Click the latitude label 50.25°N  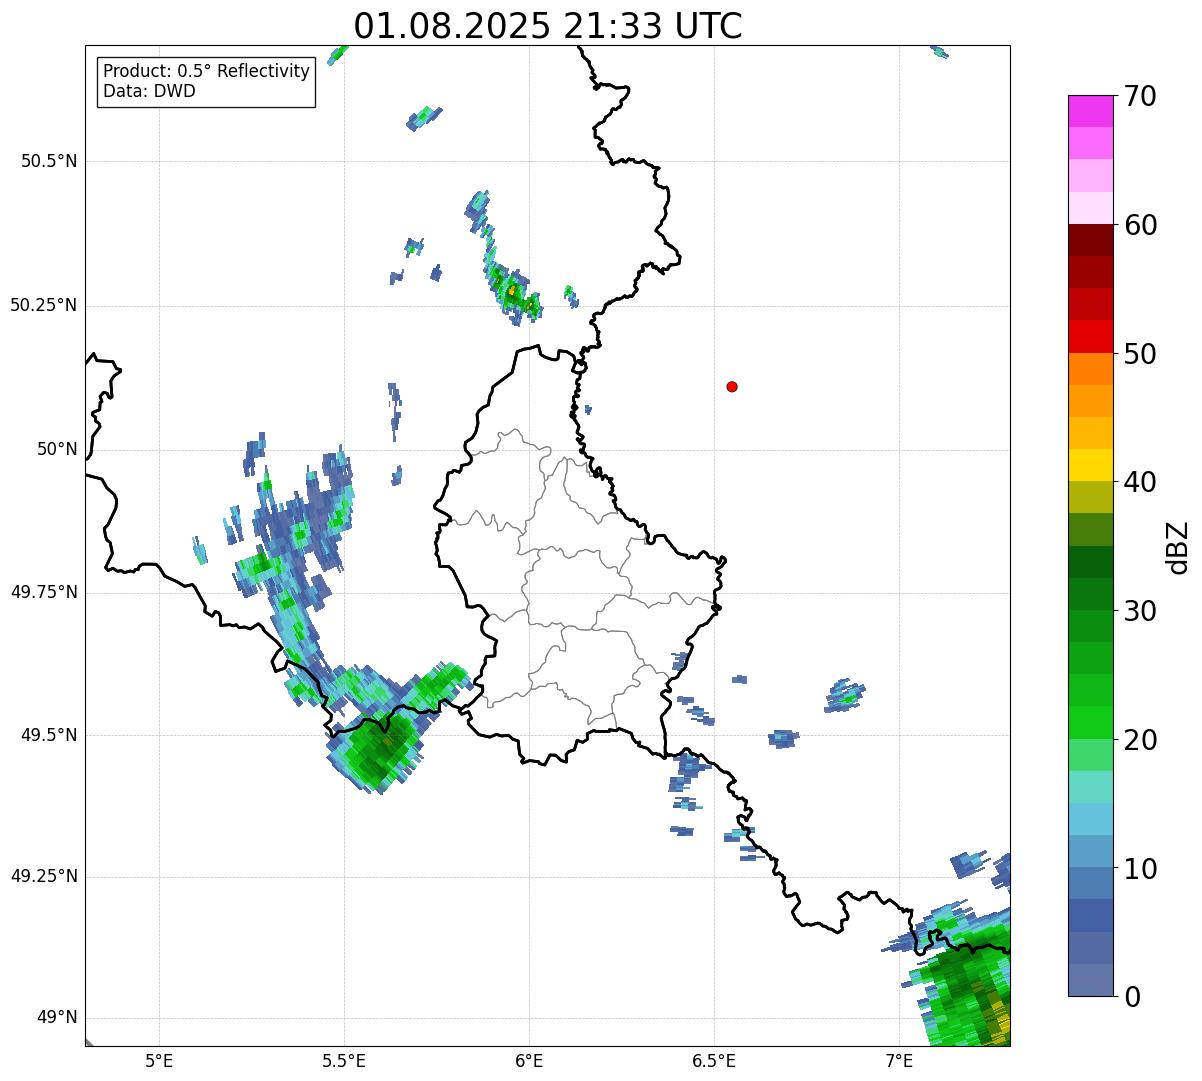(x=43, y=305)
